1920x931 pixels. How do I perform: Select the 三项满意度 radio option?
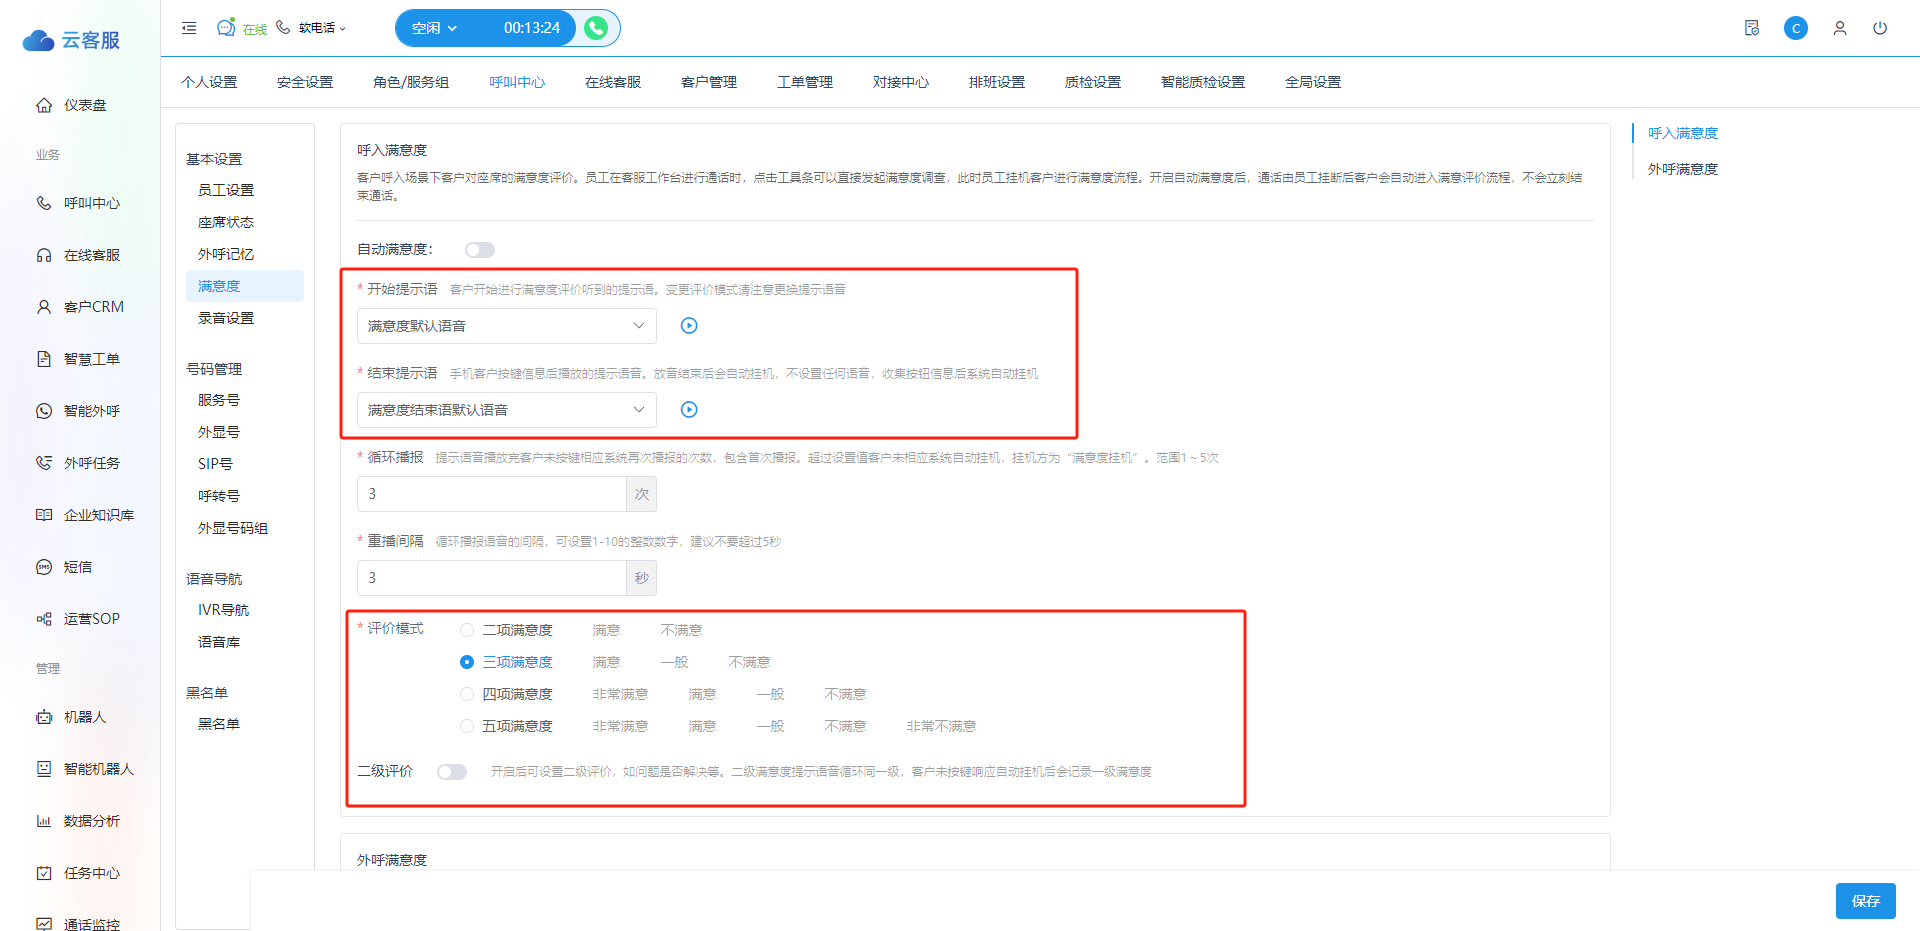point(467,662)
